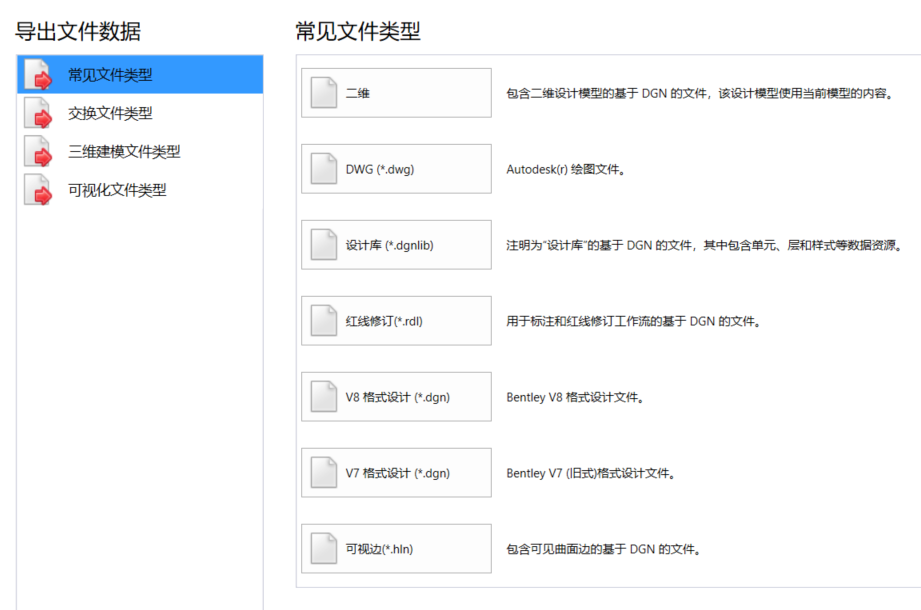Click the Autodesk(r) 绘图文件 description text
921x610 pixels.
pyautogui.click(x=566, y=170)
